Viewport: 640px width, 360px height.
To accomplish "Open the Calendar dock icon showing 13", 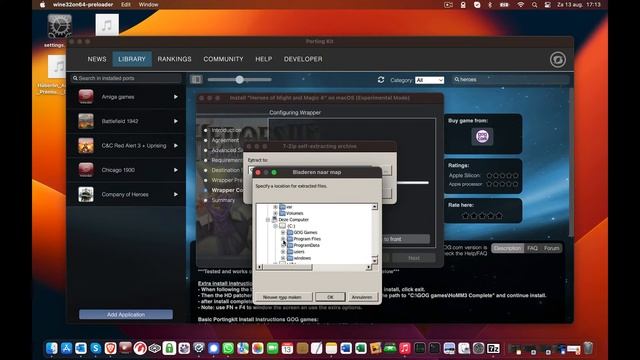I will [x=287, y=348].
